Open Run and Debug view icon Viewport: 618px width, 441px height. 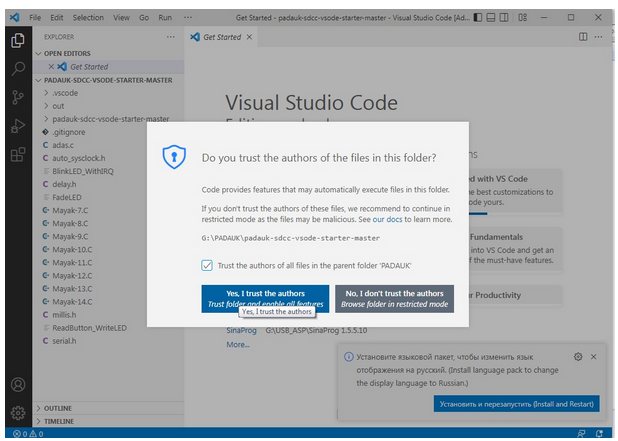(x=17, y=127)
